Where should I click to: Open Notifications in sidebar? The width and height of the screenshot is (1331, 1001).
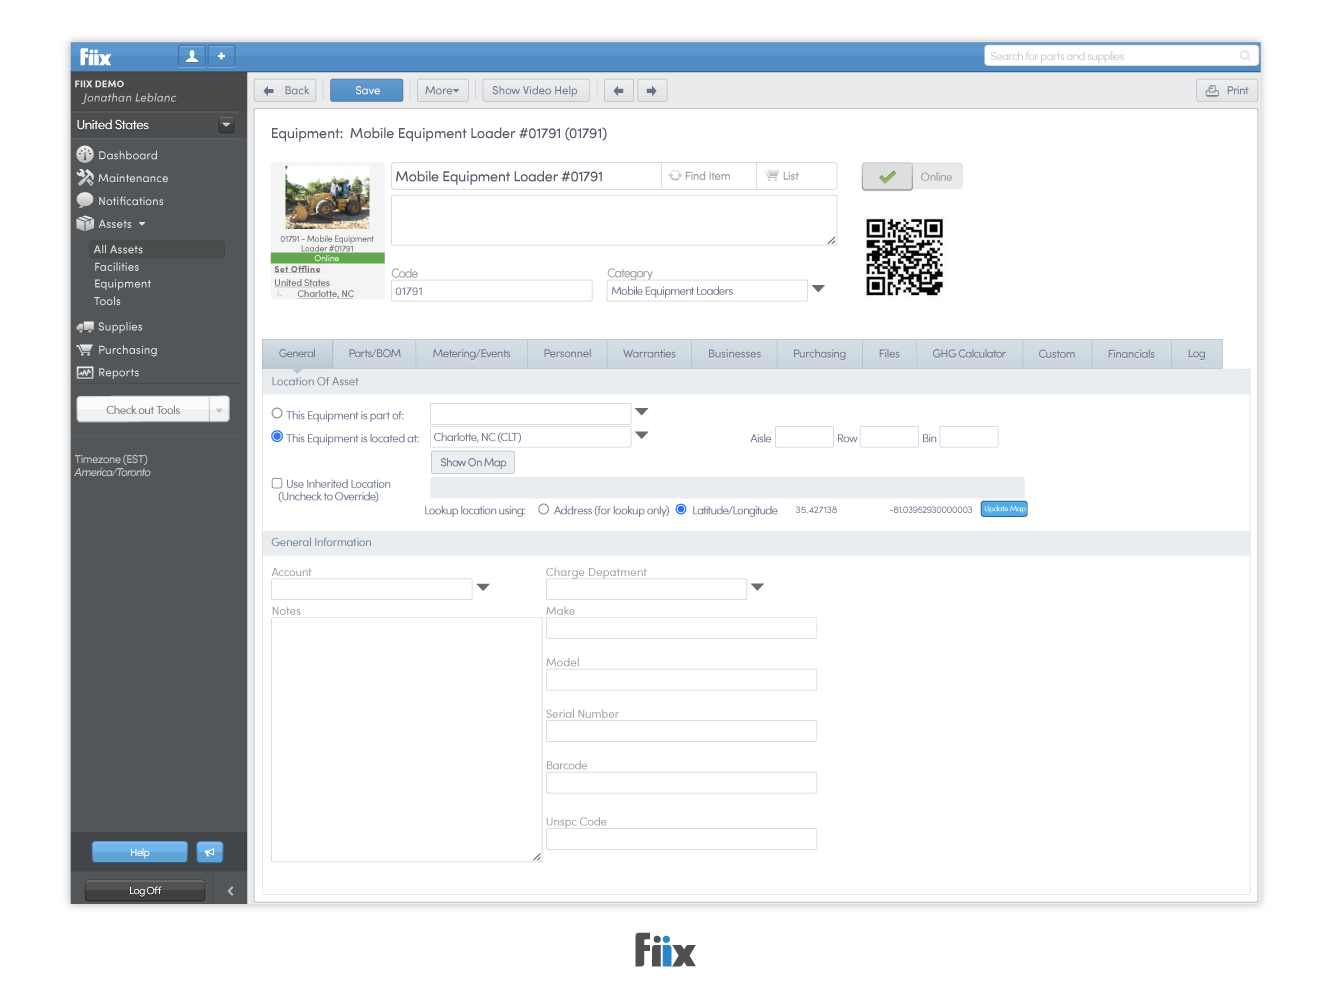121,201
